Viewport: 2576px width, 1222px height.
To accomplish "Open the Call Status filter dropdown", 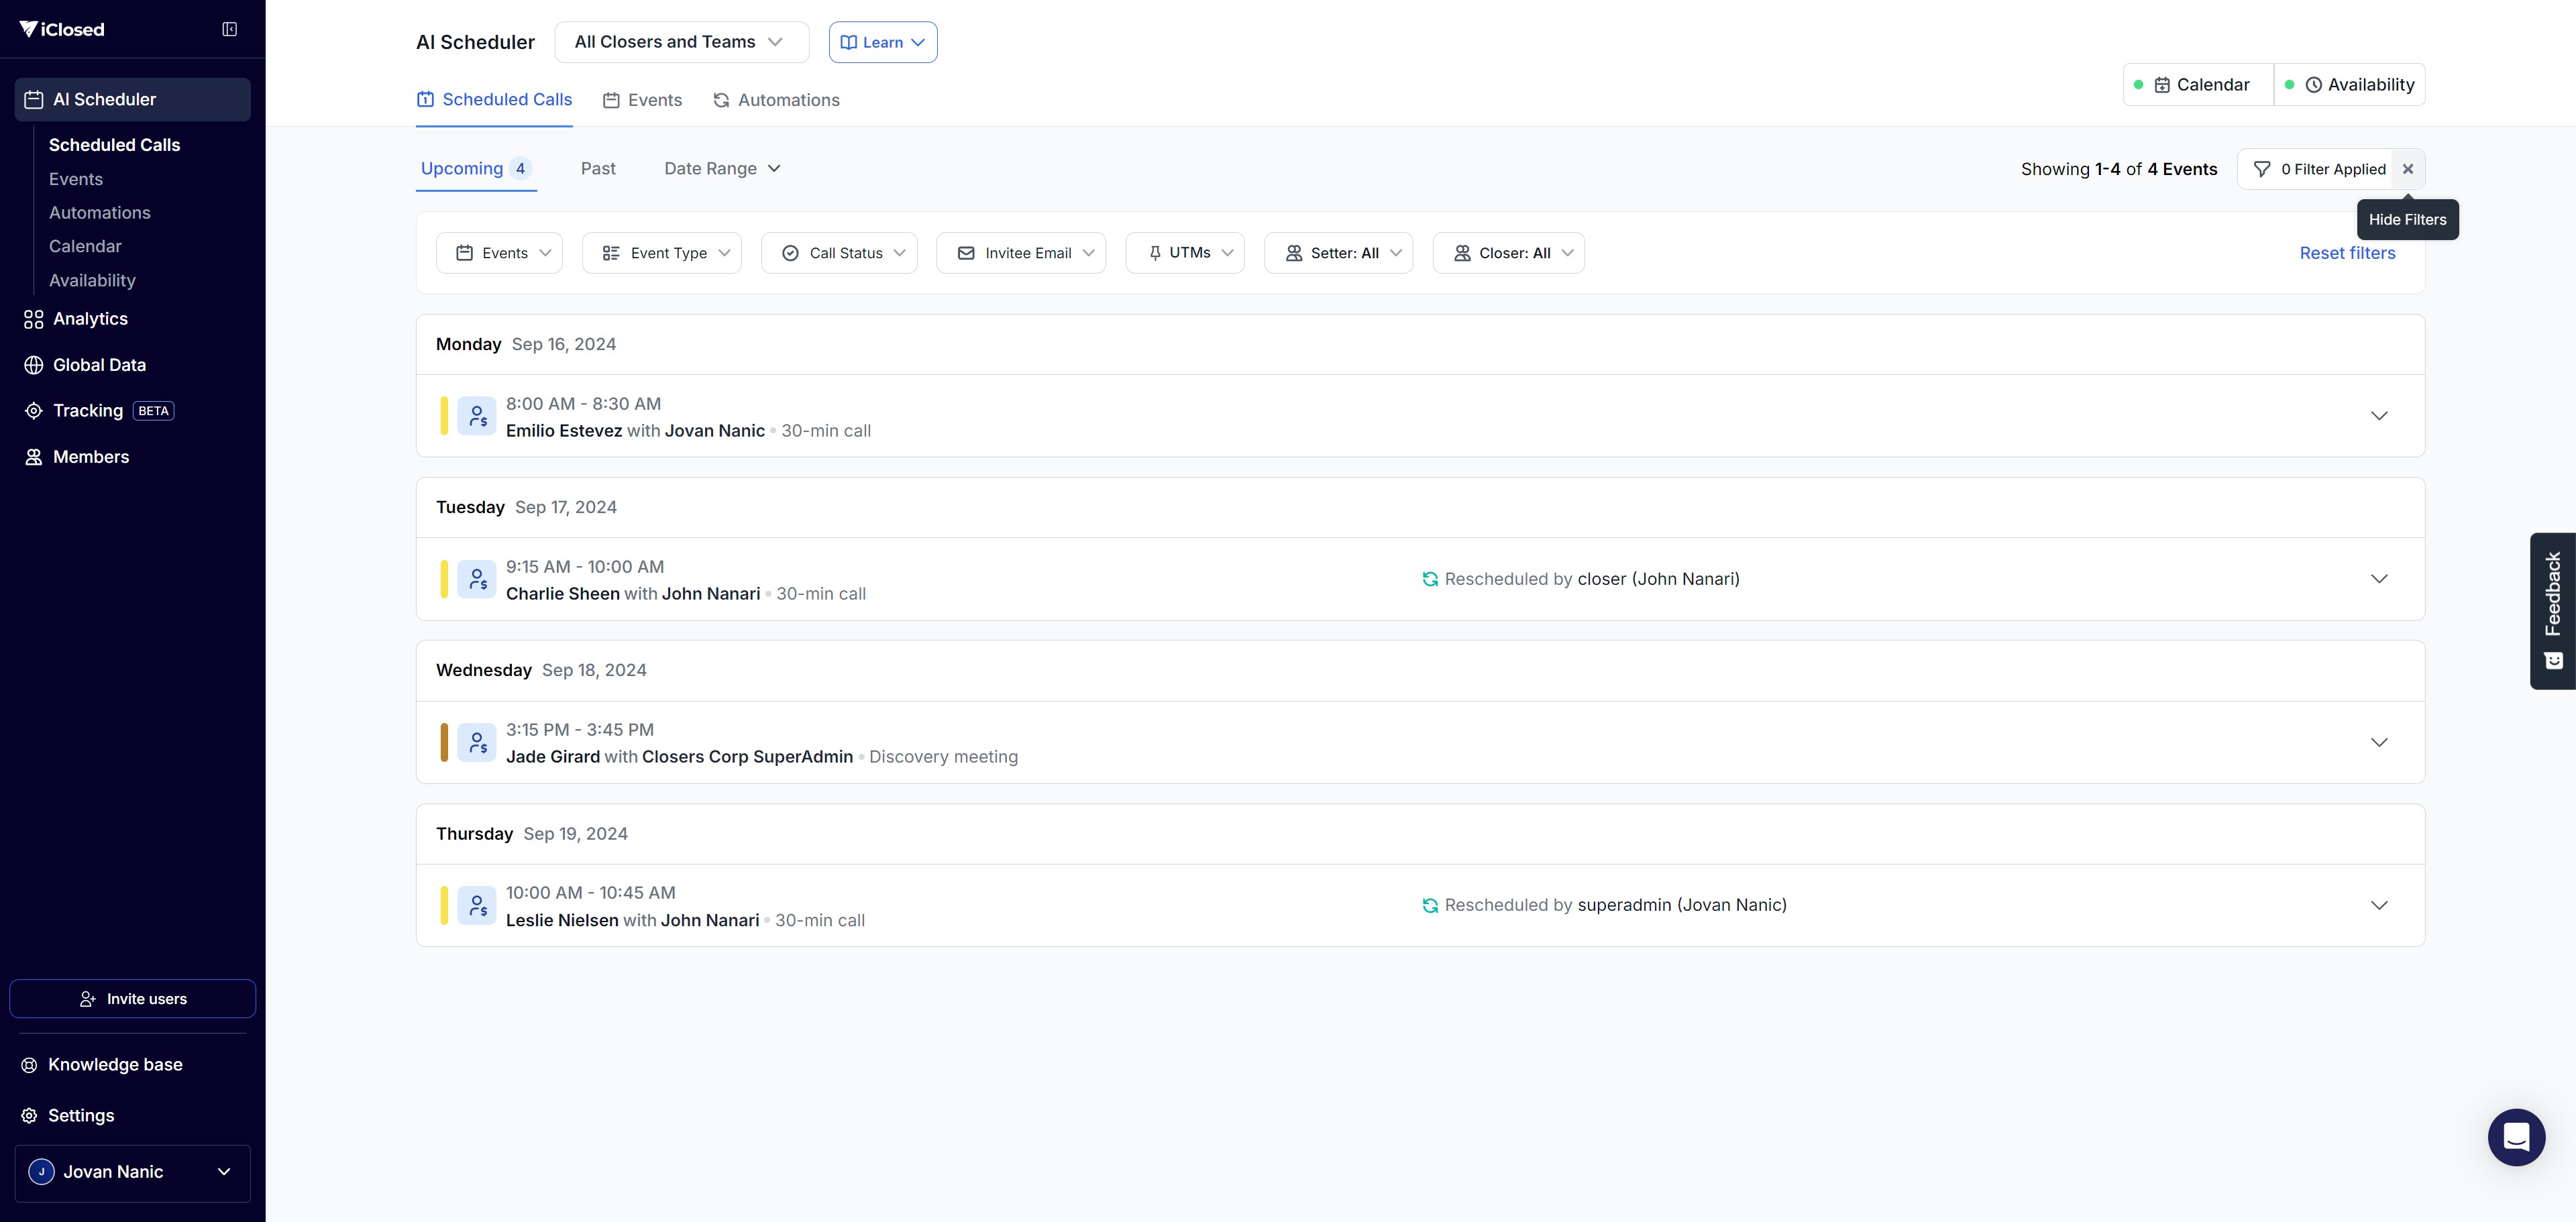I will 838,253.
